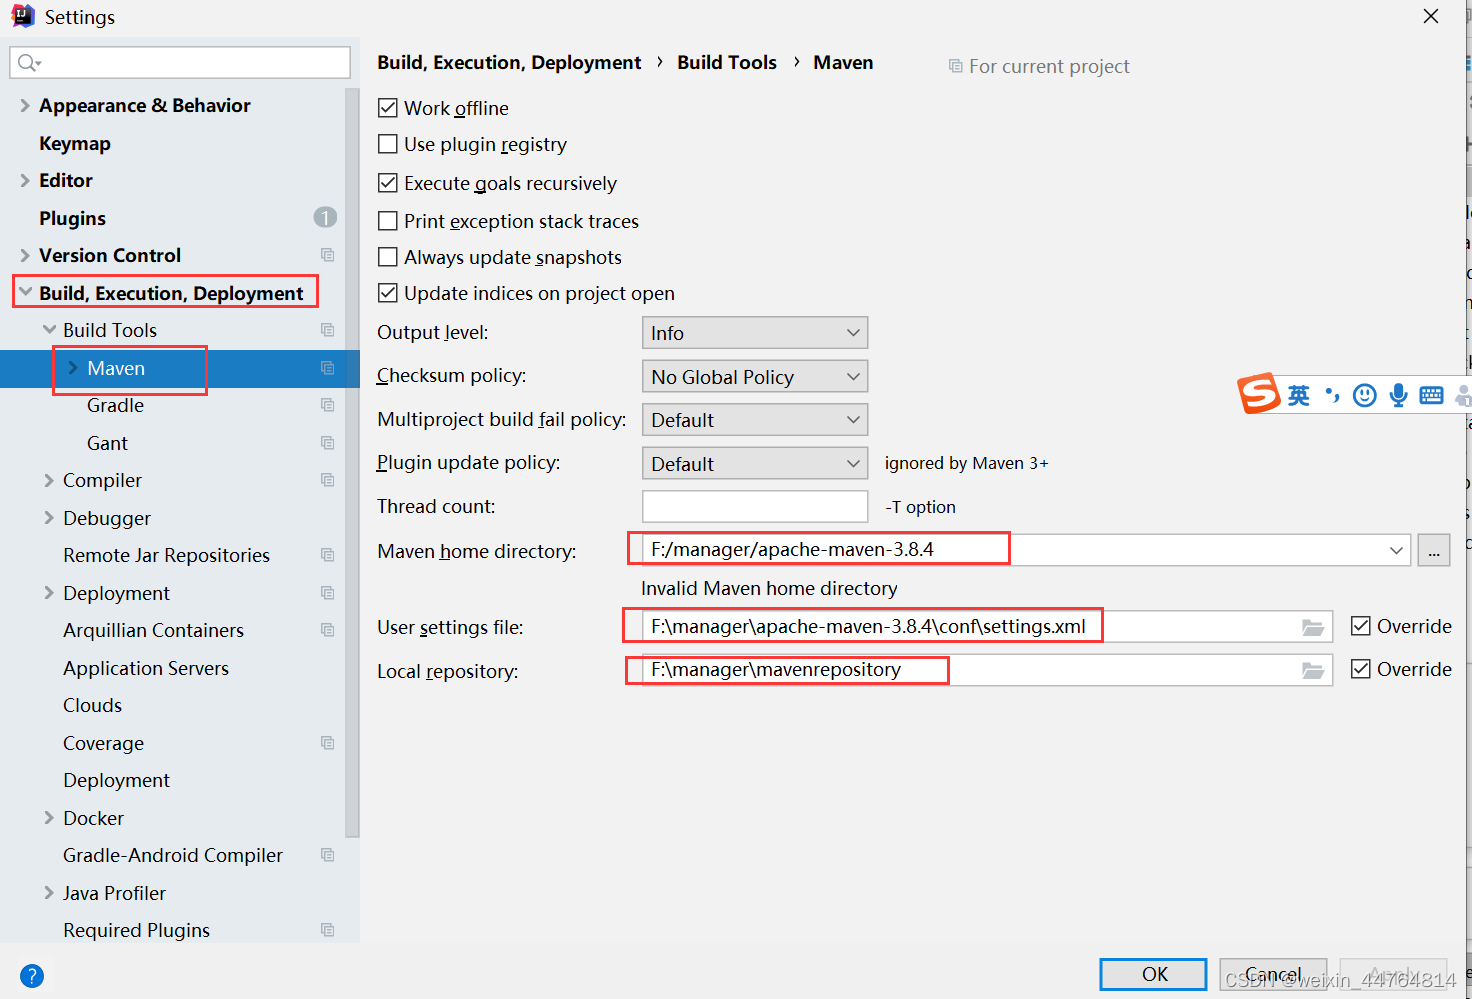Viewport: 1472px width, 999px height.
Task: Click the Plugins update count badge
Action: click(325, 217)
